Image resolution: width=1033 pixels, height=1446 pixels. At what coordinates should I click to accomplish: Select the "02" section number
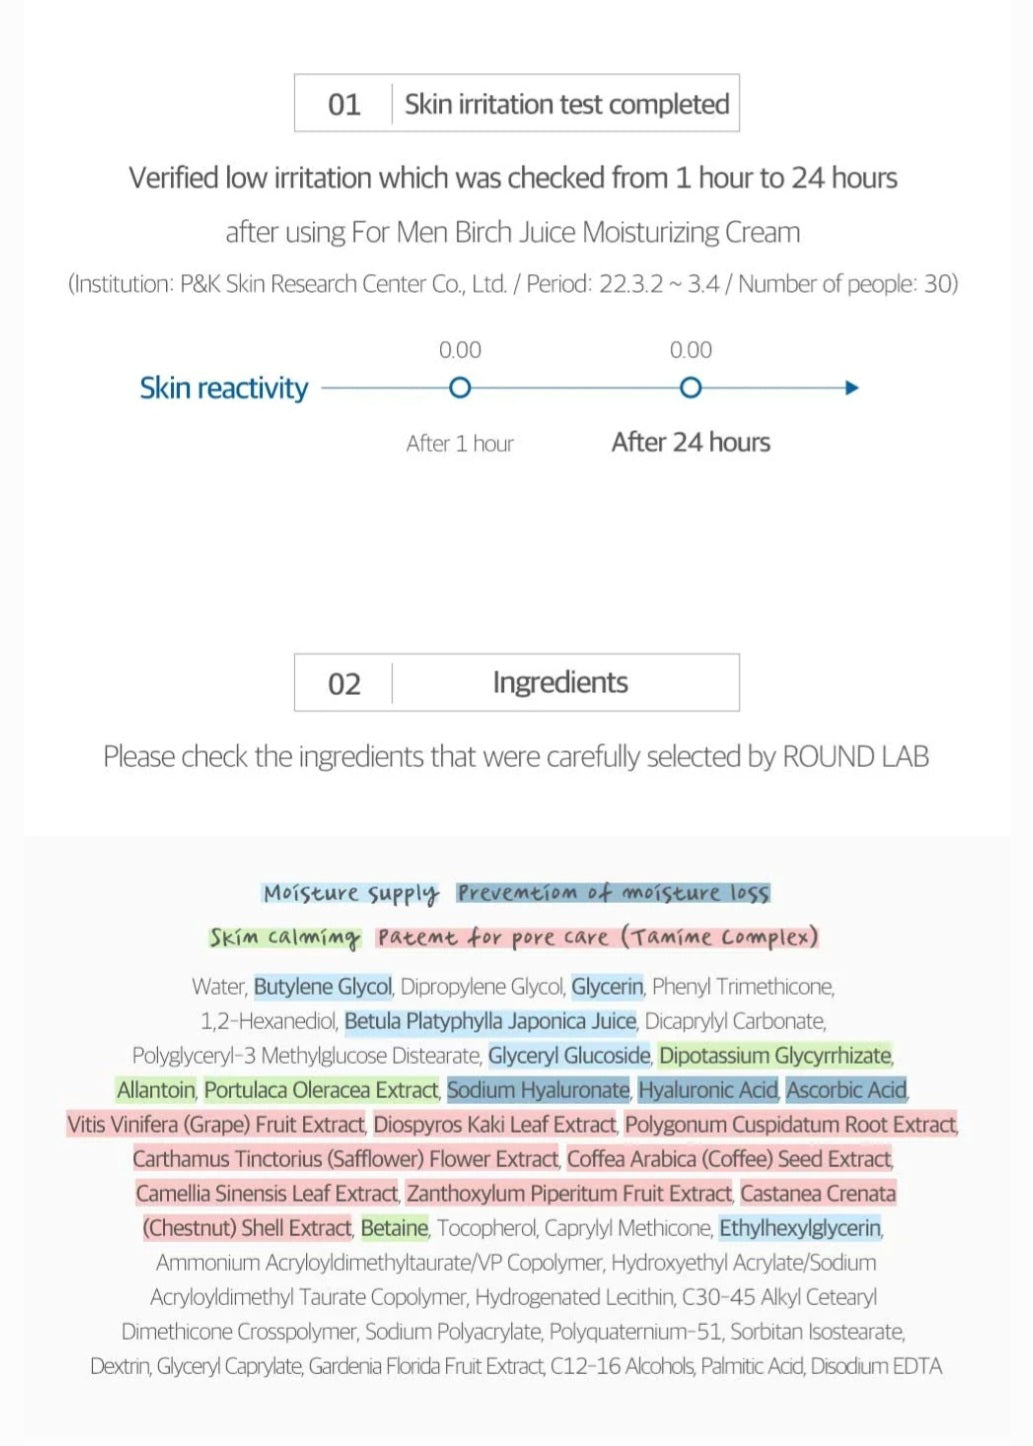point(344,684)
